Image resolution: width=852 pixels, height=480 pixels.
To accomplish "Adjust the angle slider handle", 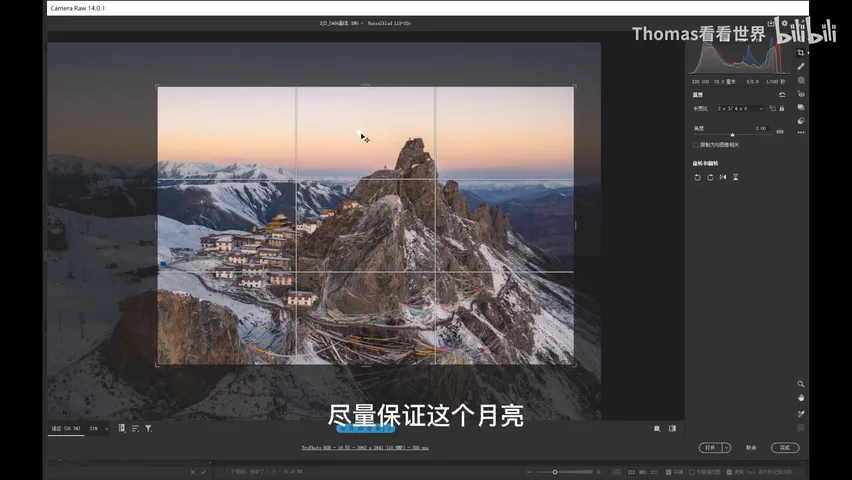I will (x=732, y=134).
